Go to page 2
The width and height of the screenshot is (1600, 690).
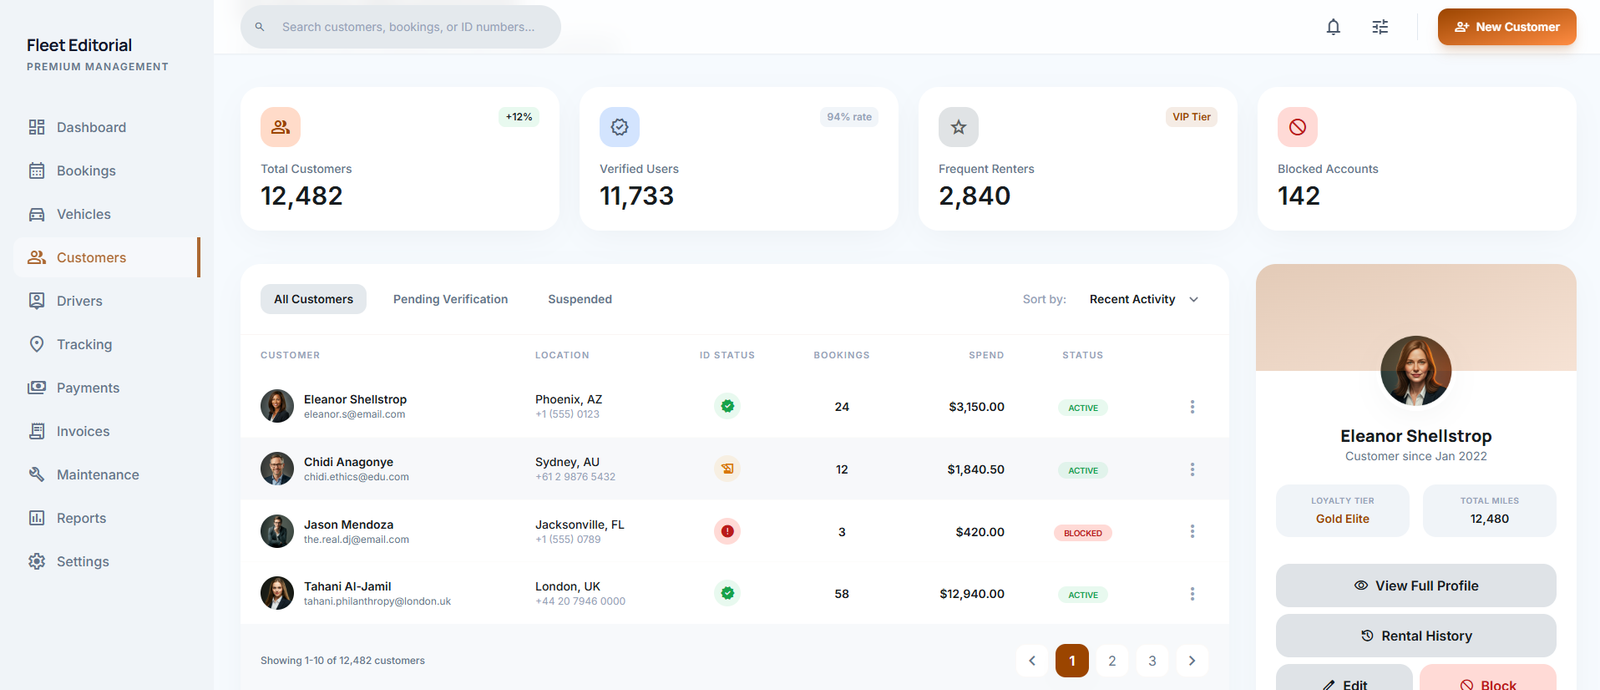point(1112,660)
